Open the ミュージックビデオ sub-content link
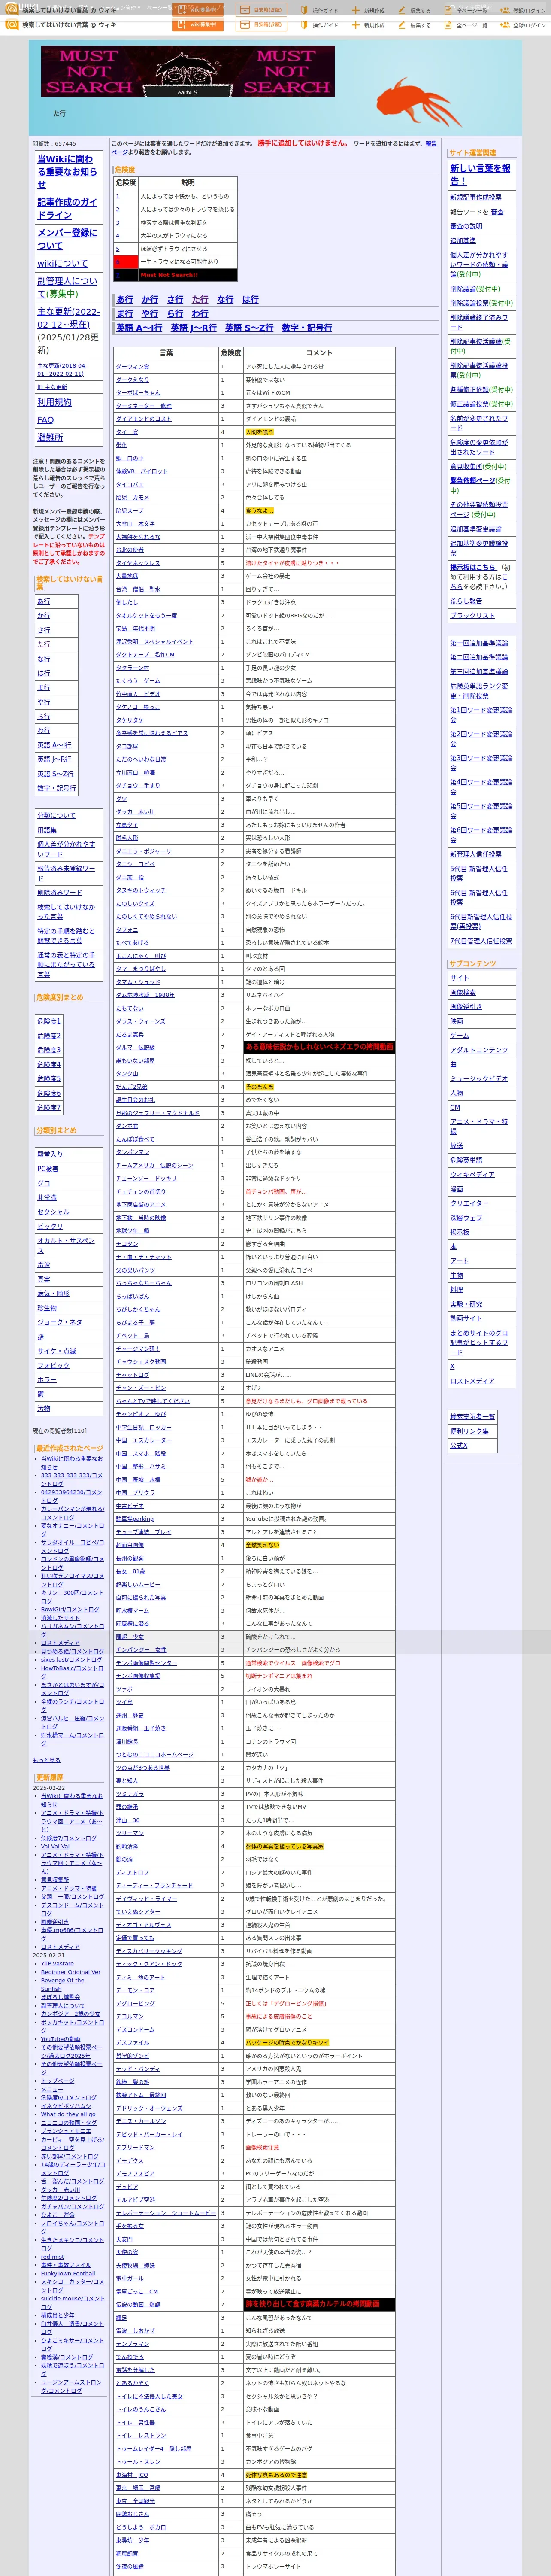 point(479,1078)
